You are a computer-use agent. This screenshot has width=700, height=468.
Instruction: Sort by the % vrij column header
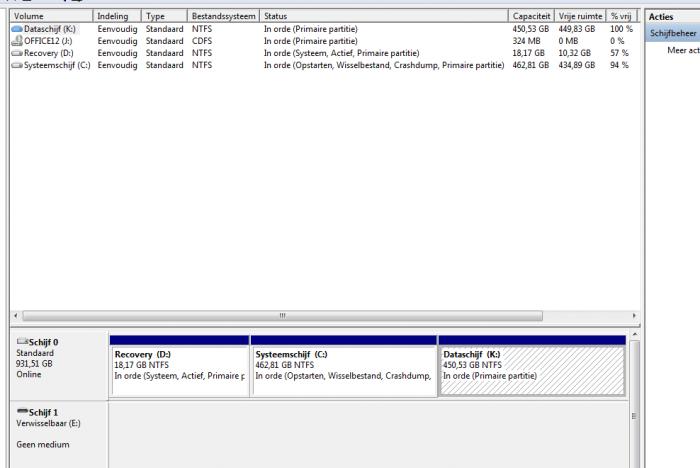click(x=621, y=16)
